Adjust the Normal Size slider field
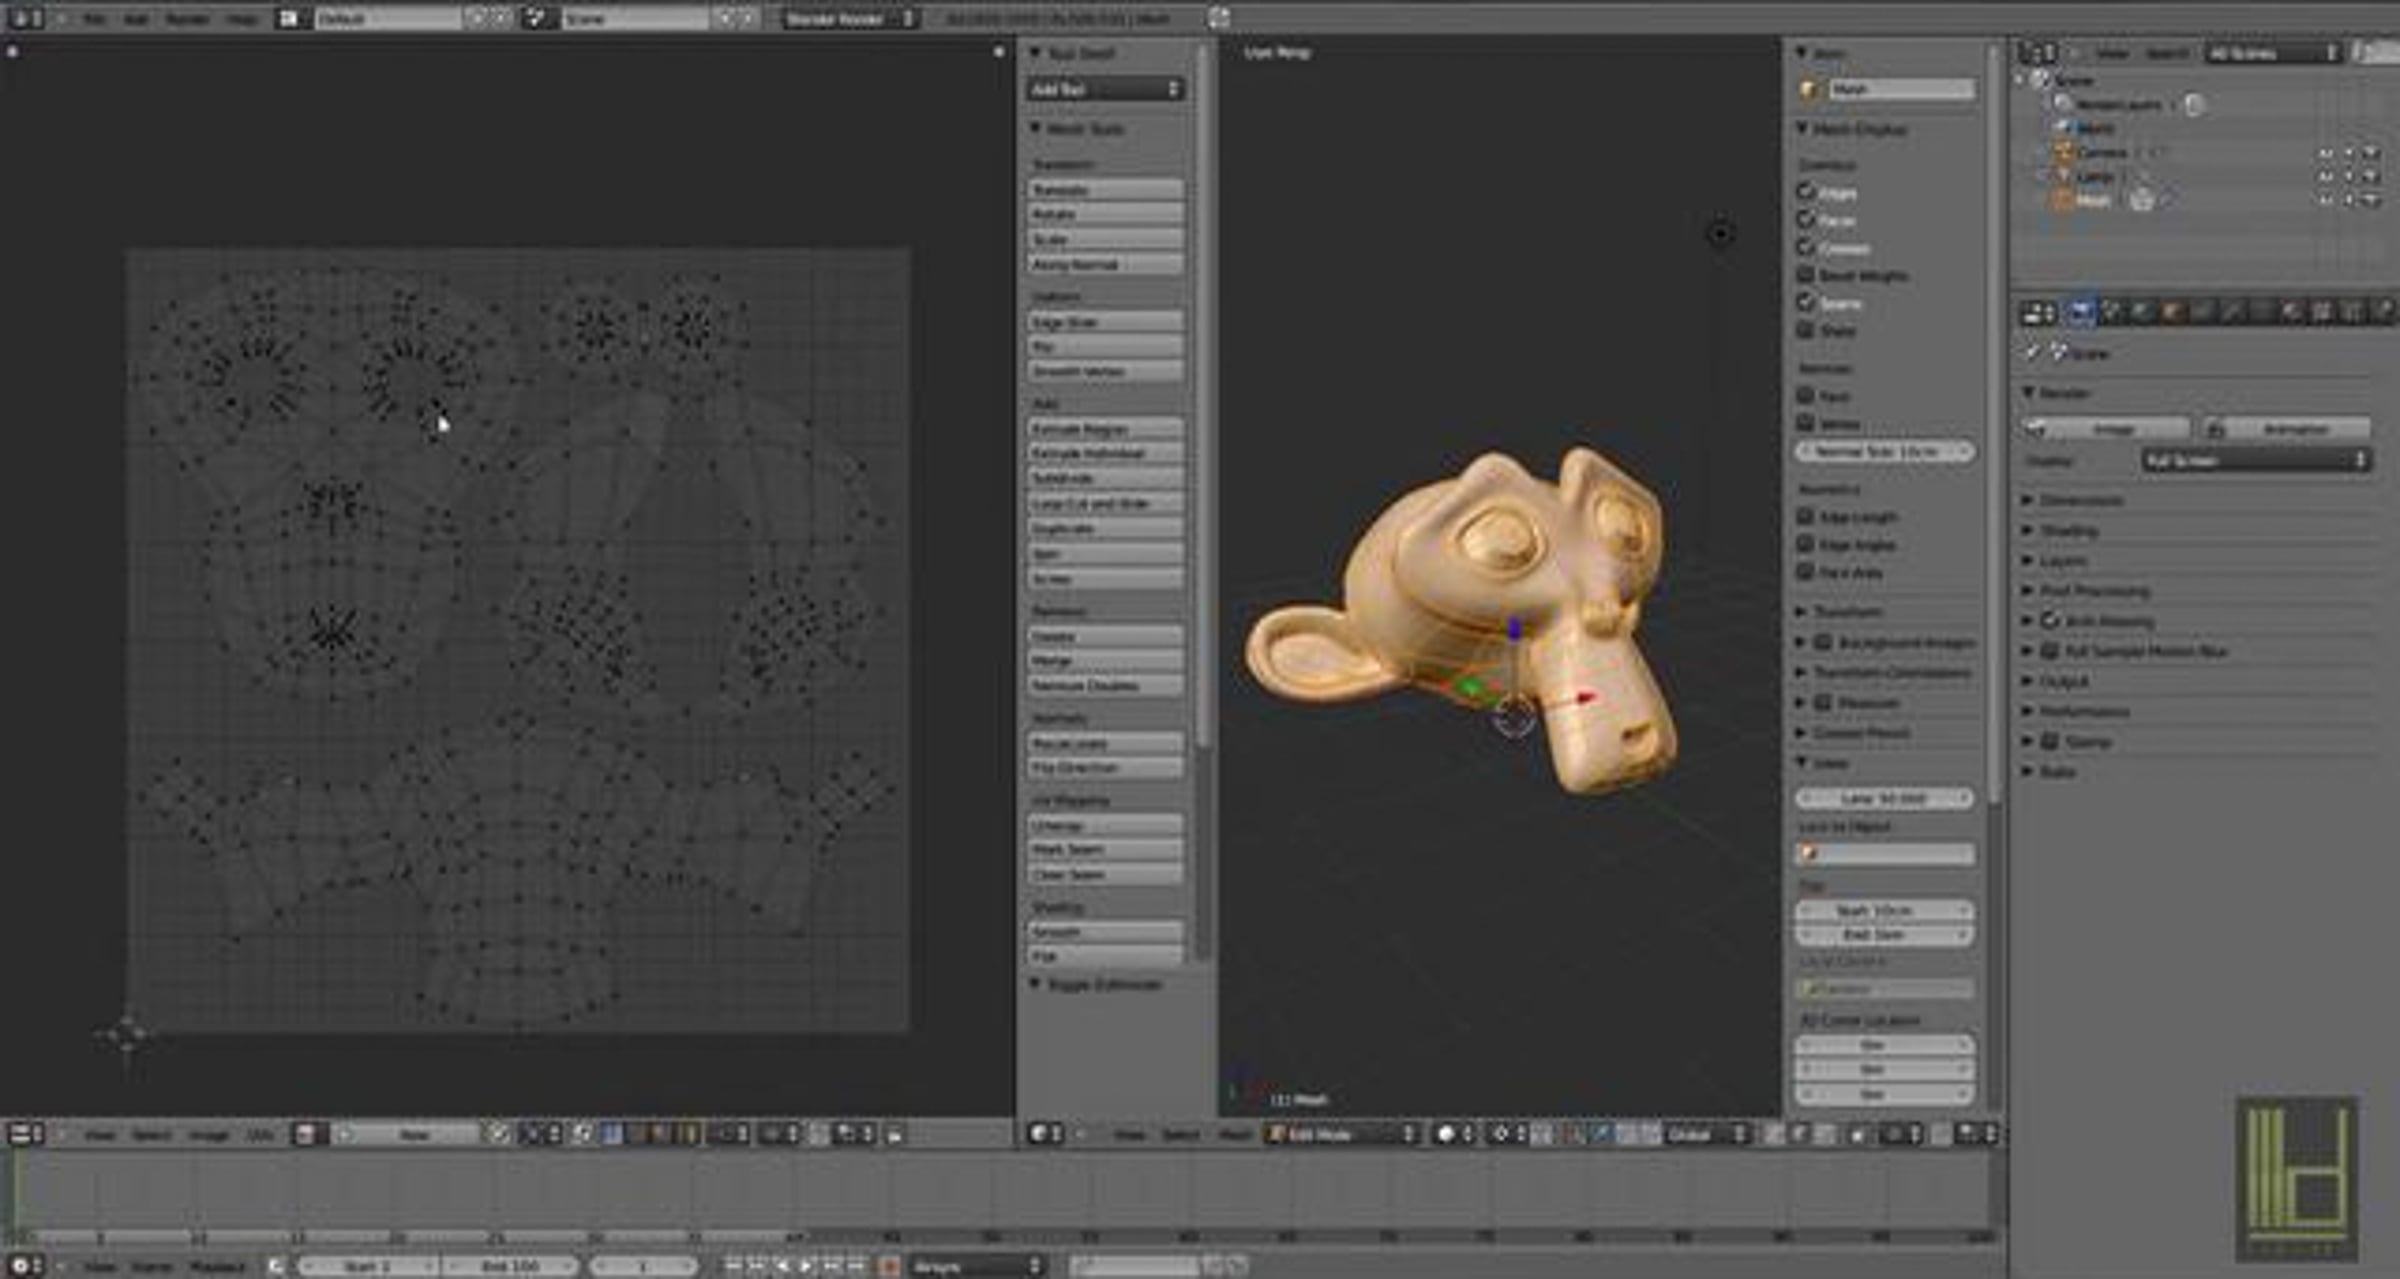This screenshot has width=2400, height=1279. (1885, 451)
